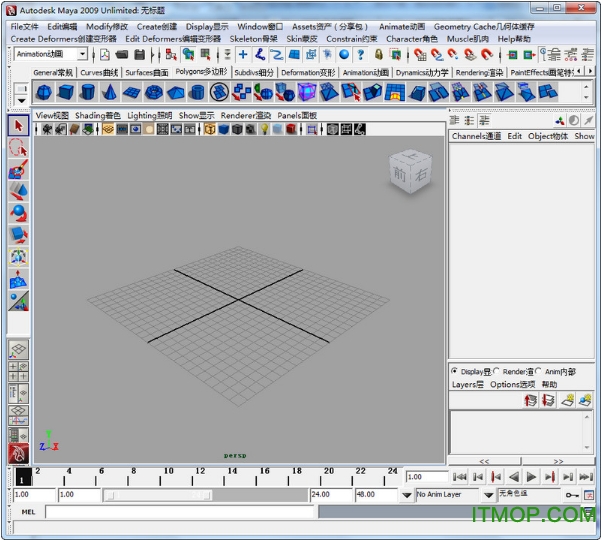The width and height of the screenshot is (602, 540).
Task: Click the time range slider bar
Action: (x=158, y=495)
